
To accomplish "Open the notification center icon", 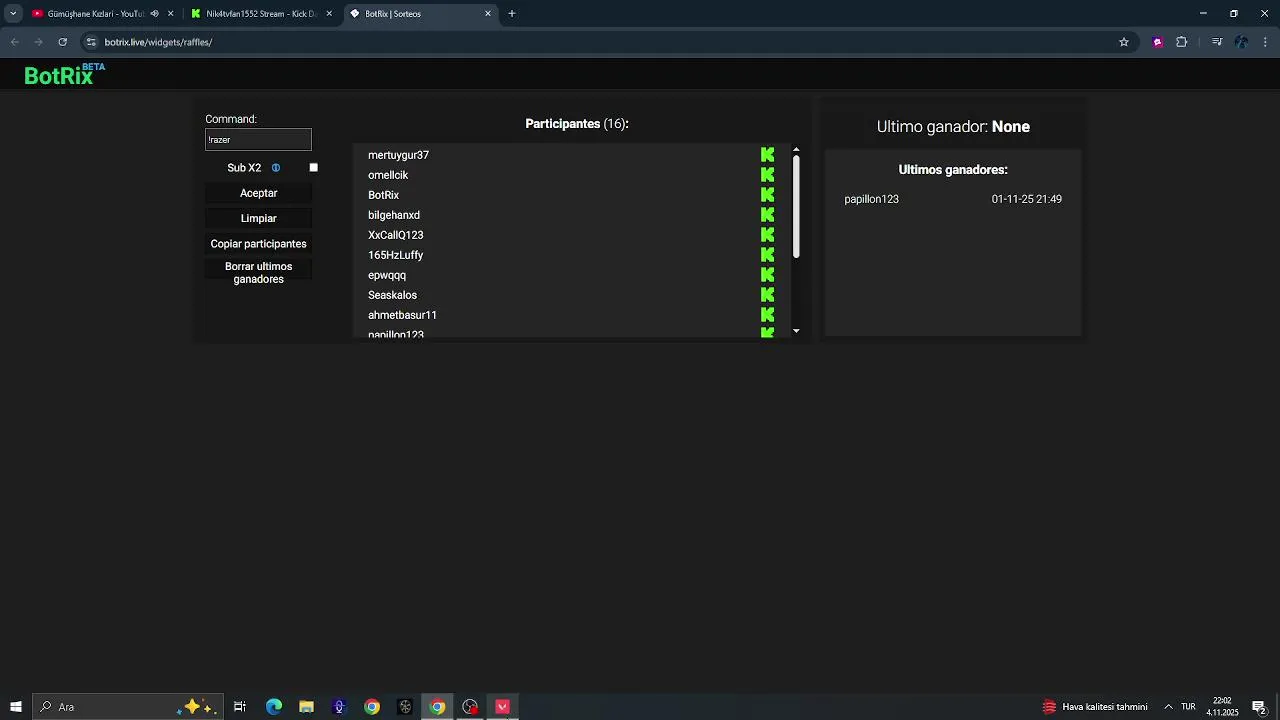I will point(1259,707).
